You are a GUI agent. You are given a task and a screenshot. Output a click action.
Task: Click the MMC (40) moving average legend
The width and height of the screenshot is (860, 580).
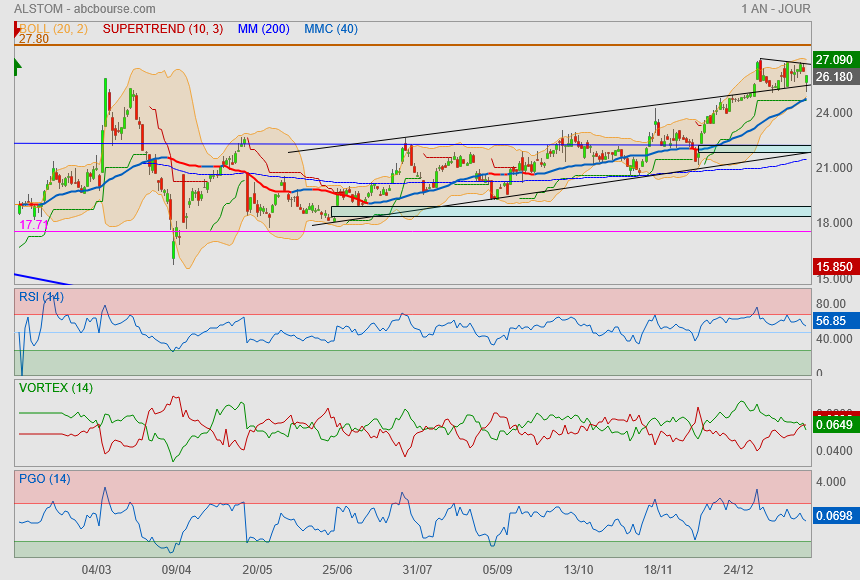(330, 29)
